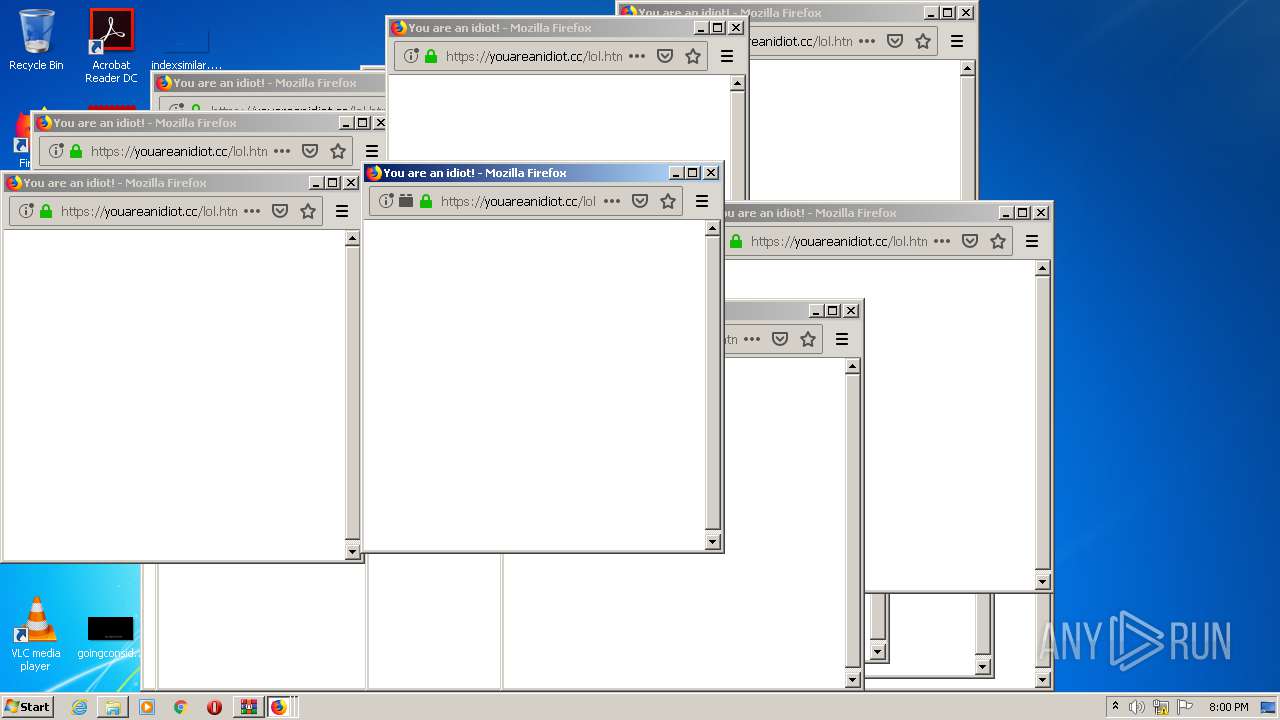This screenshot has width=1280, height=720.
Task: Show hidden icons in the system tray
Action: (x=1116, y=707)
